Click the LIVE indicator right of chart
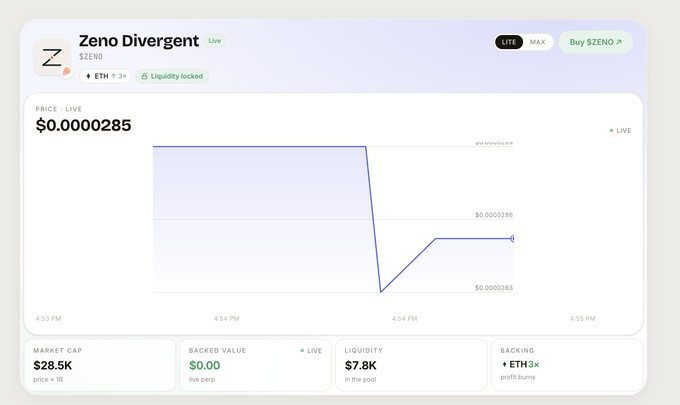 [x=620, y=131]
